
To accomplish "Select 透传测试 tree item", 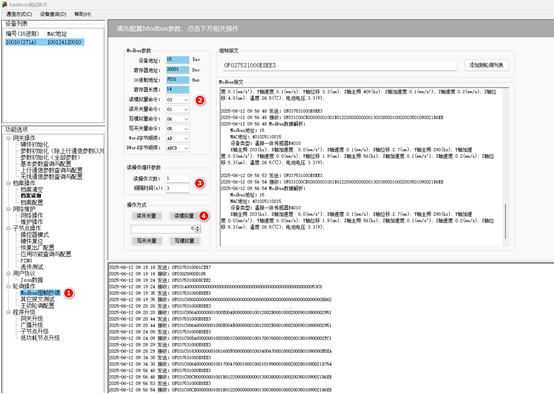I will [32, 267].
